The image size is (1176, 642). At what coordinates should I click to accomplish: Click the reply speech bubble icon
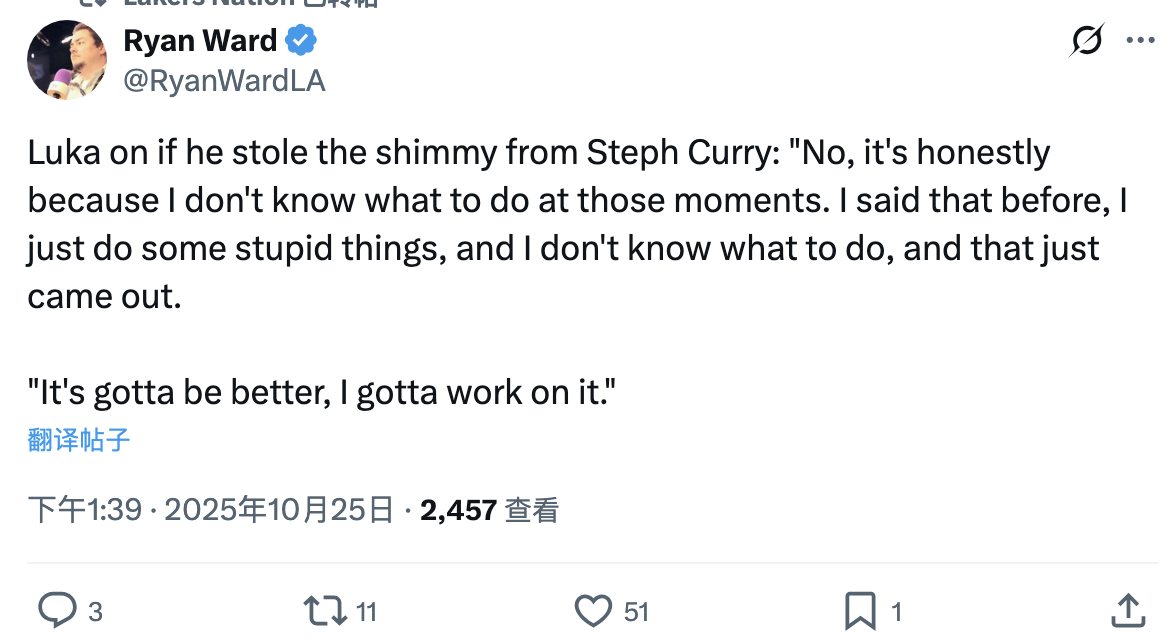click(57, 609)
